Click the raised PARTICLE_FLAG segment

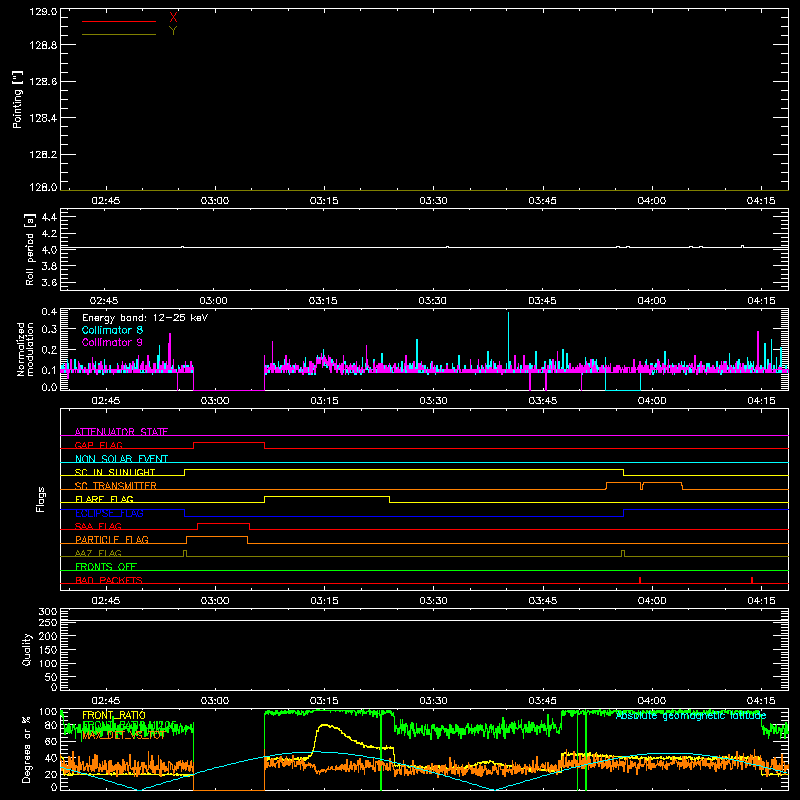[217, 537]
